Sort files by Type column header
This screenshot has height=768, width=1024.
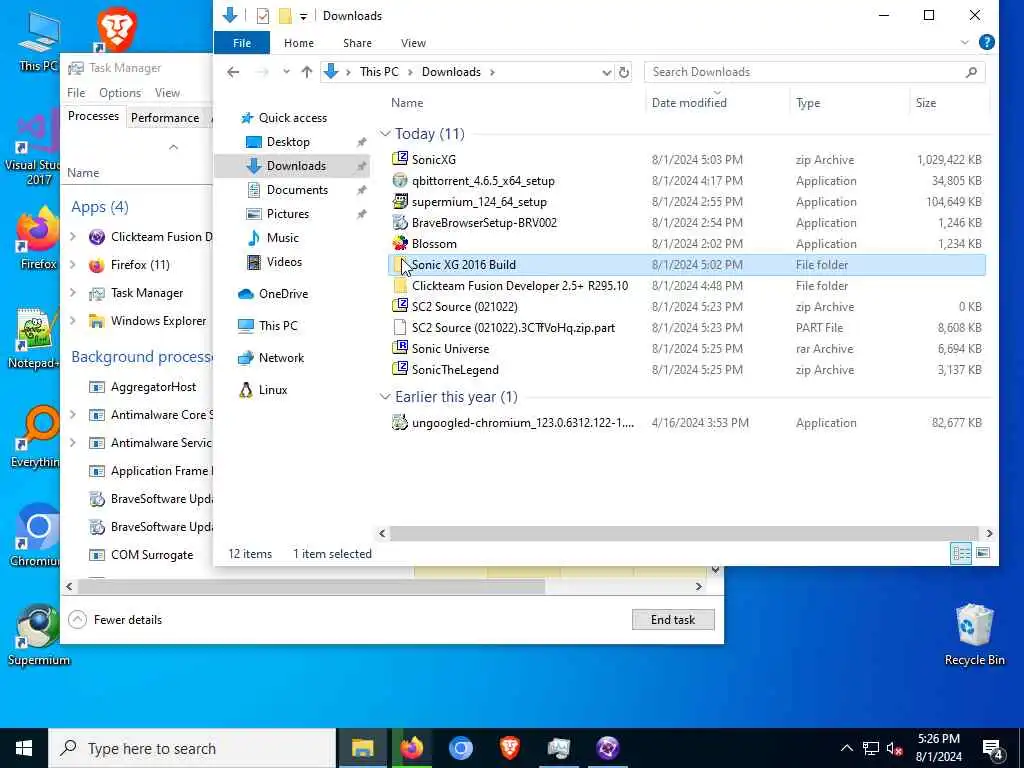(808, 103)
